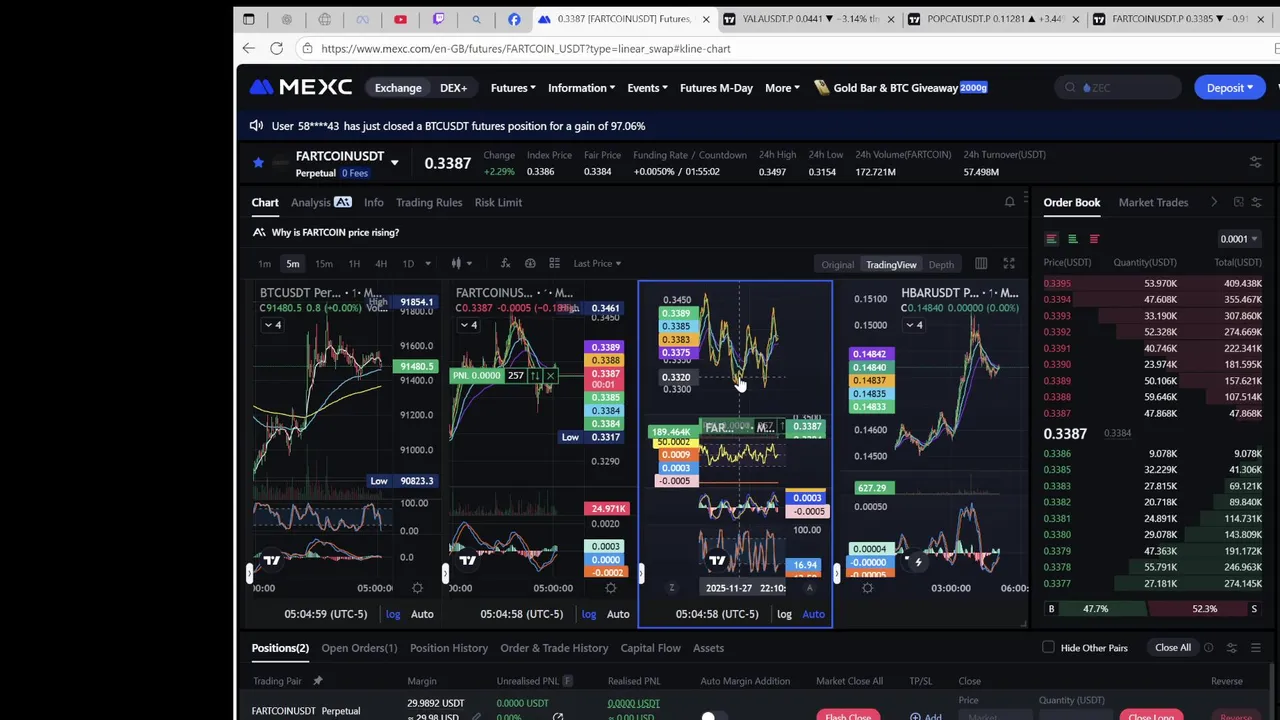Toggle the FARTCOINUSDT favorite star
The width and height of the screenshot is (1280, 720).
pos(258,162)
